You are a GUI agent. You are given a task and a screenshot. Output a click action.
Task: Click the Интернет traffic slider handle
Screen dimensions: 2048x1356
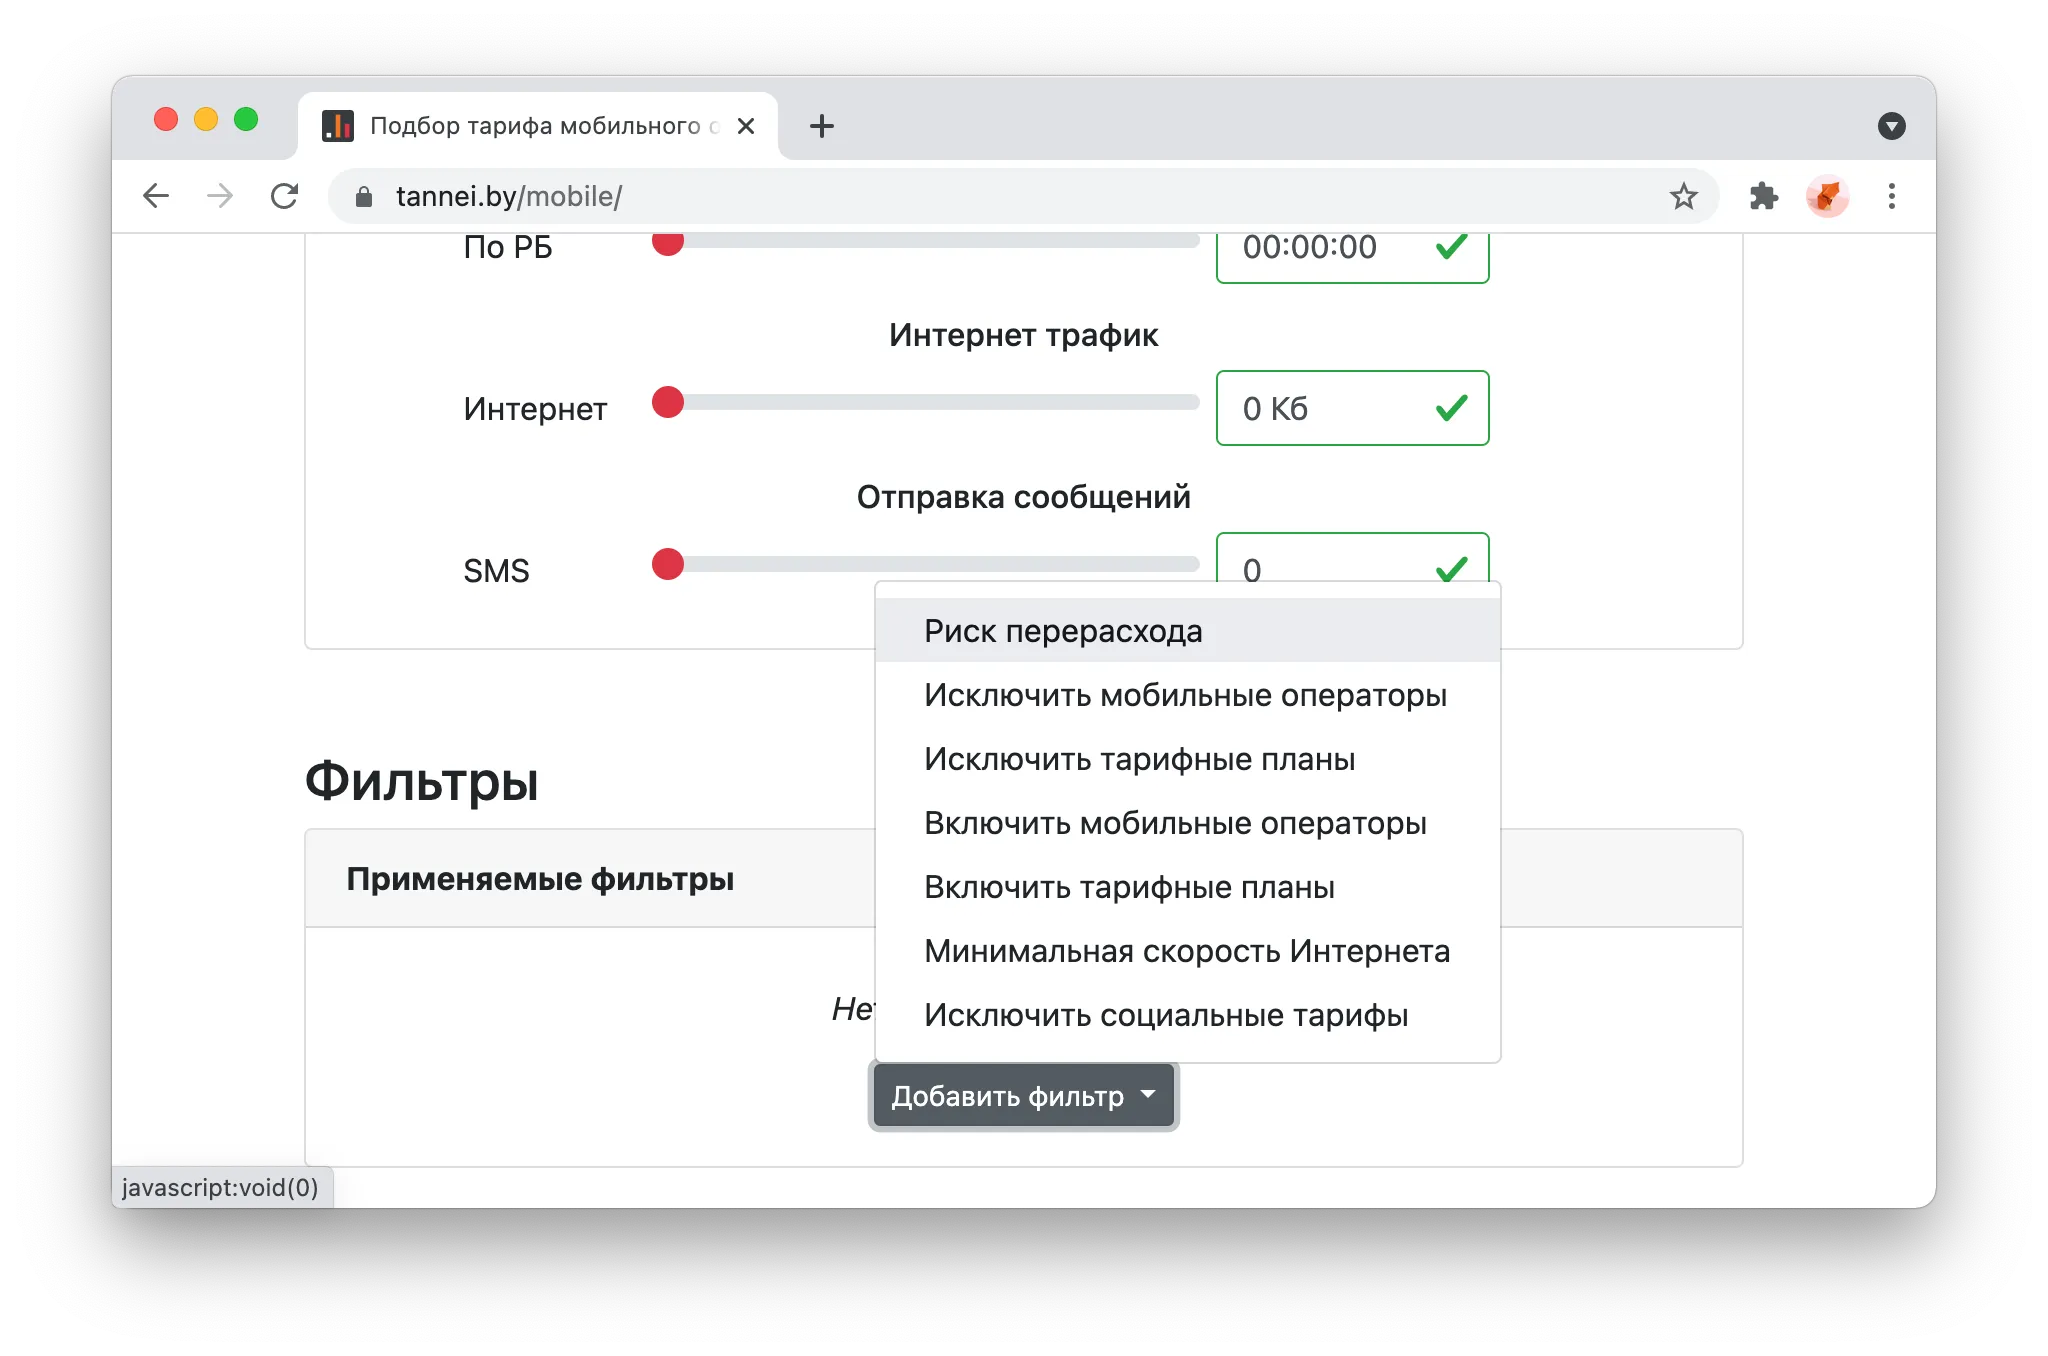pyautogui.click(x=668, y=402)
